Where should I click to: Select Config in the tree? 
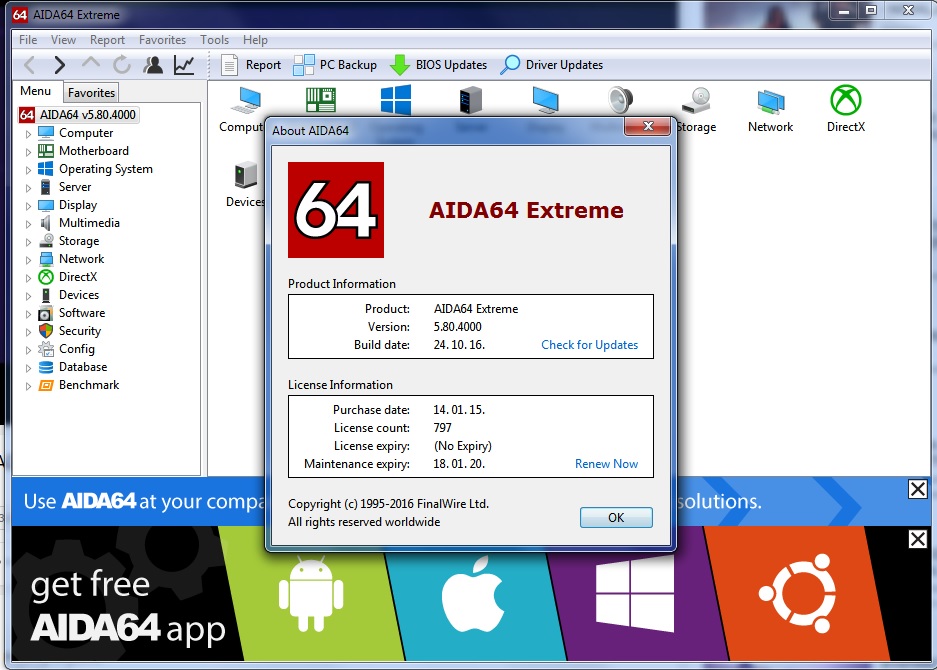tap(76, 349)
